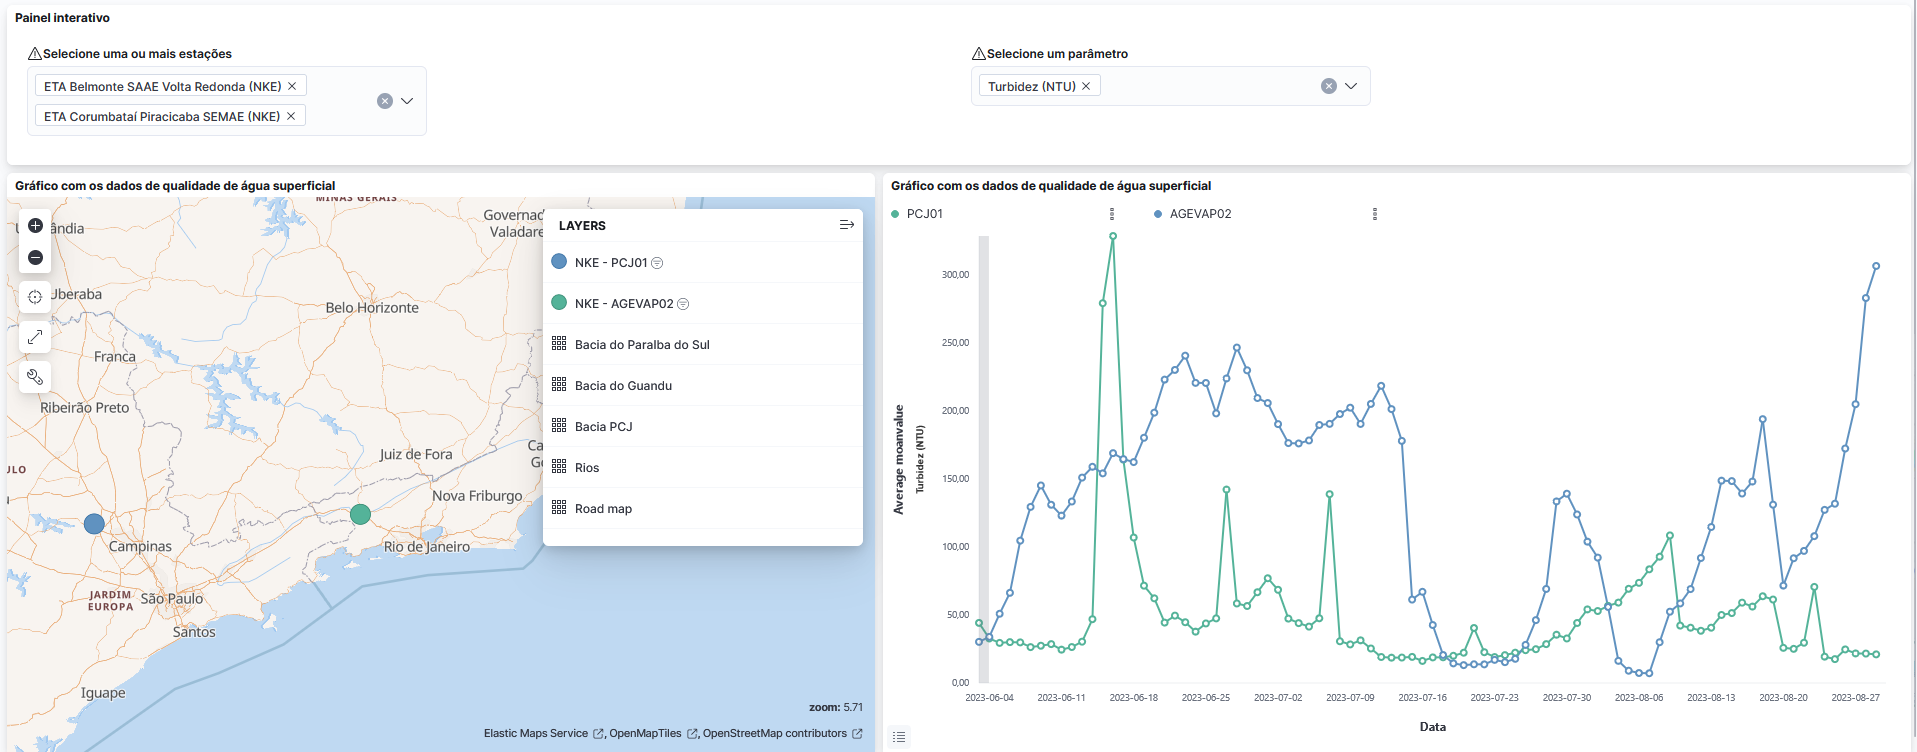Click the blue PCJ01 station marker on map
1917x752 pixels.
point(94,524)
